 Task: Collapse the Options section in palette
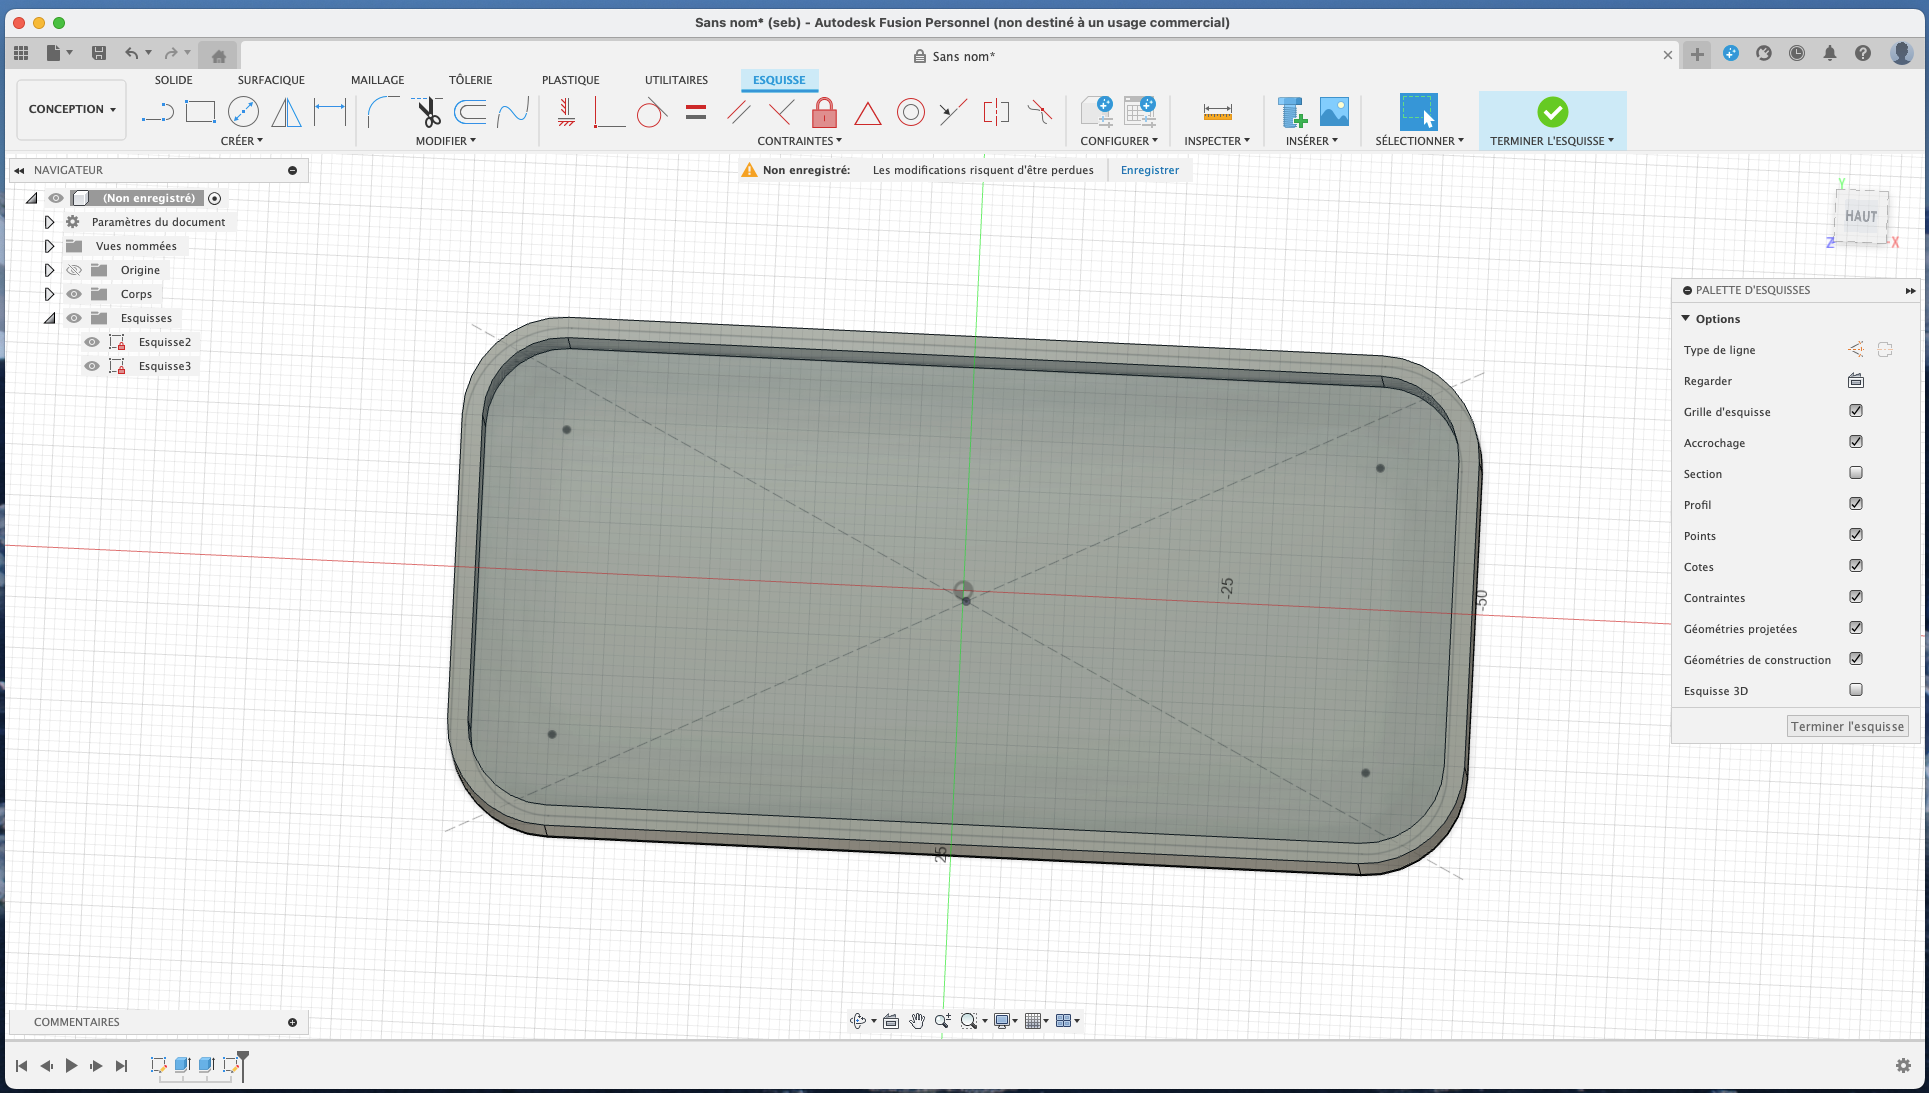coord(1686,319)
